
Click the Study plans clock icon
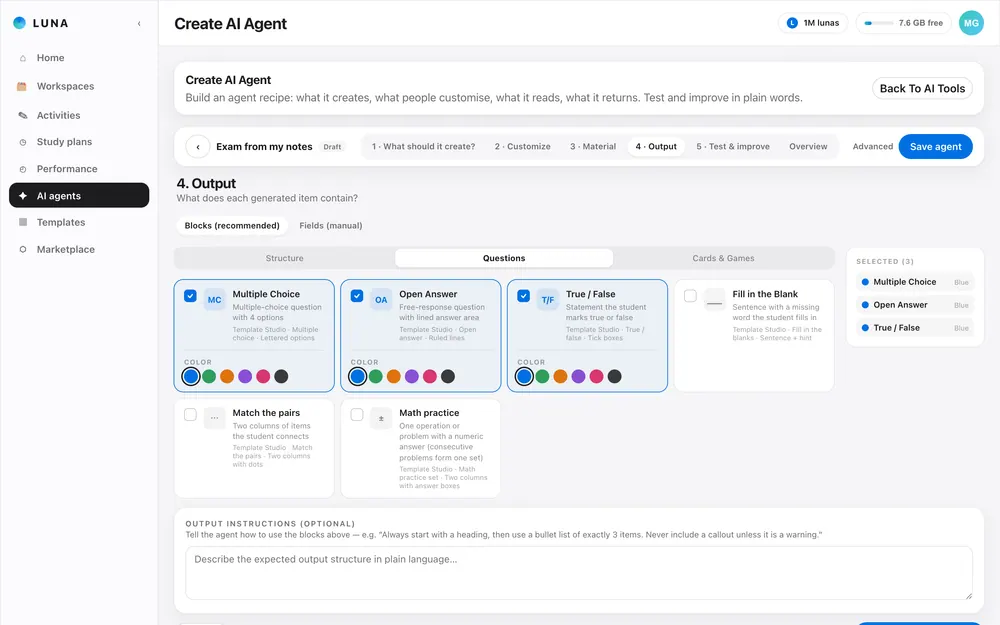(23, 142)
